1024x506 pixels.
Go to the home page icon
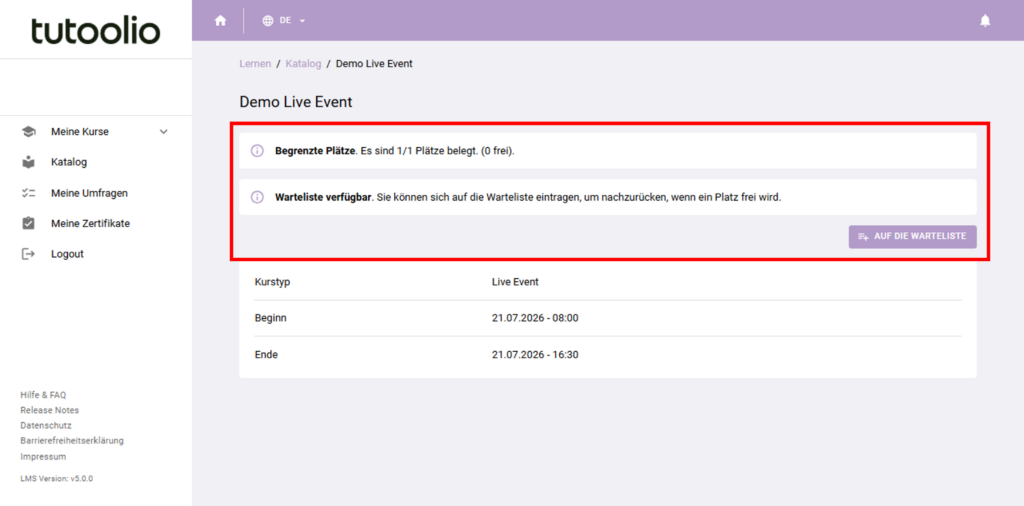(221, 20)
